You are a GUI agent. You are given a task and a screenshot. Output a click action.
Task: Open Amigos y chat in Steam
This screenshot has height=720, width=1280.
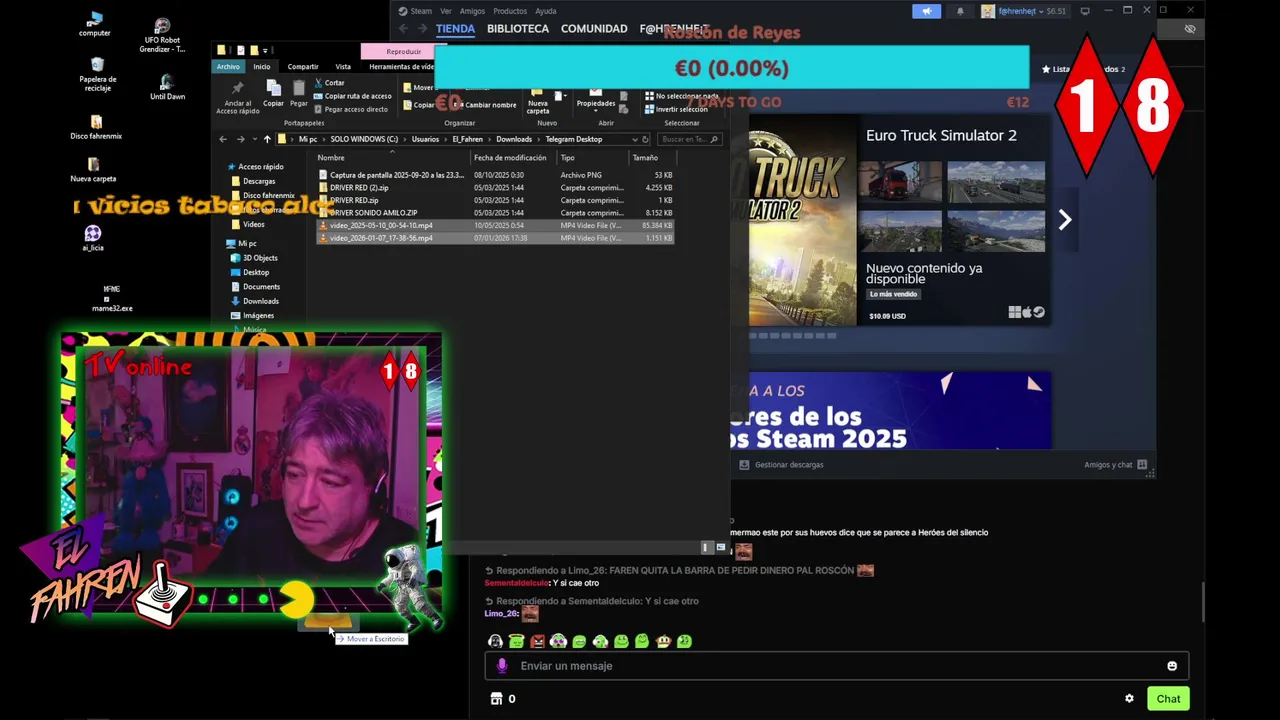coord(1115,465)
